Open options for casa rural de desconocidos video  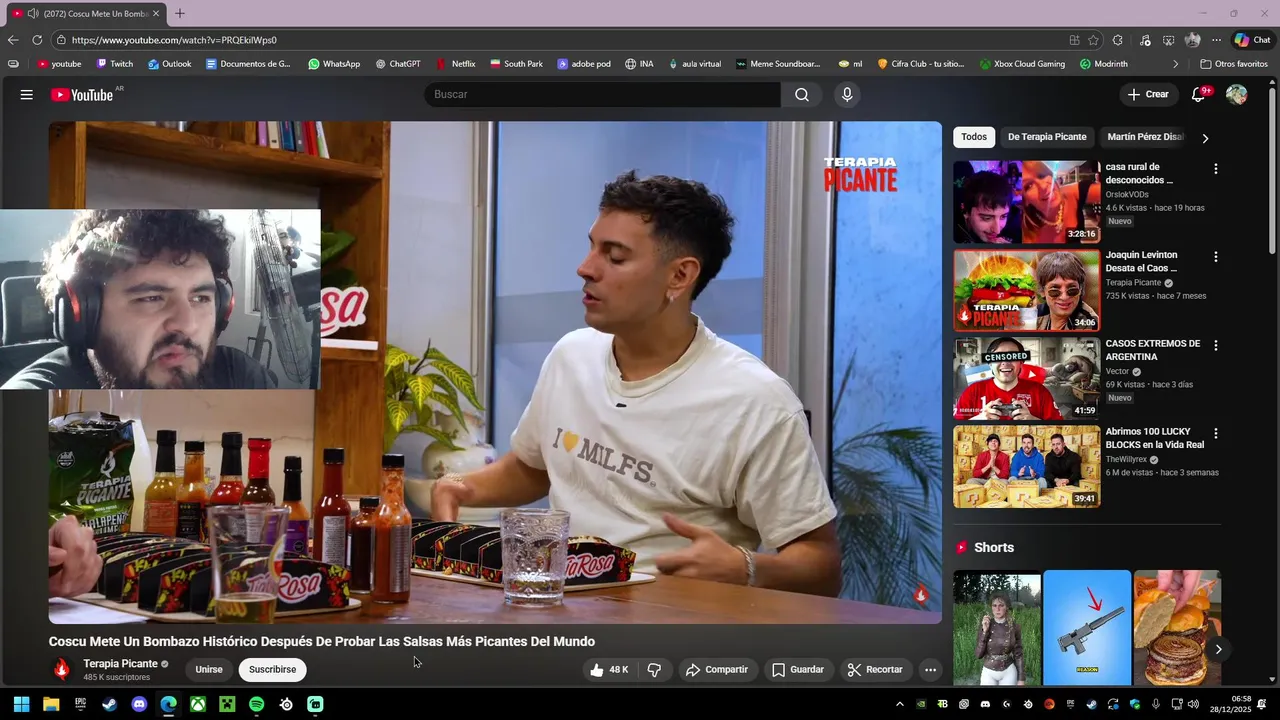coord(1216,169)
